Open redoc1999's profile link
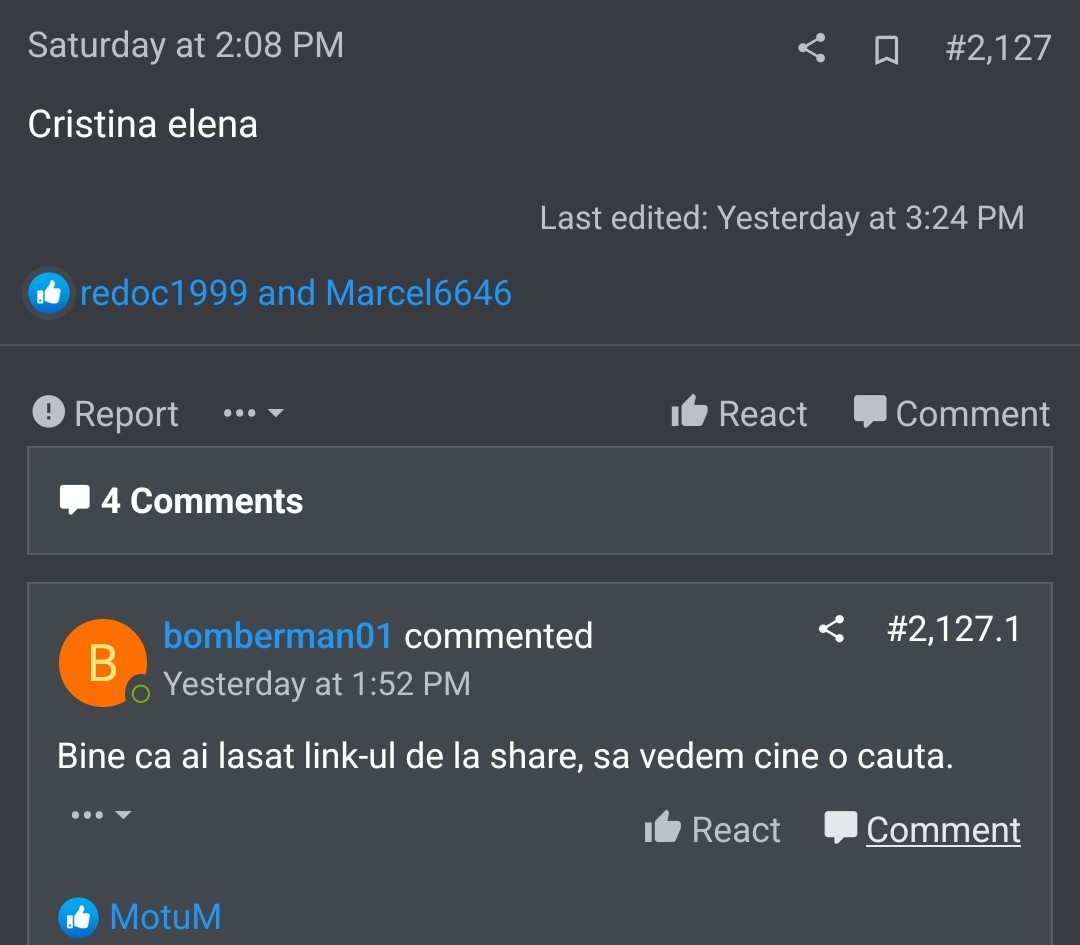The width and height of the screenshot is (1080, 945). pos(163,293)
